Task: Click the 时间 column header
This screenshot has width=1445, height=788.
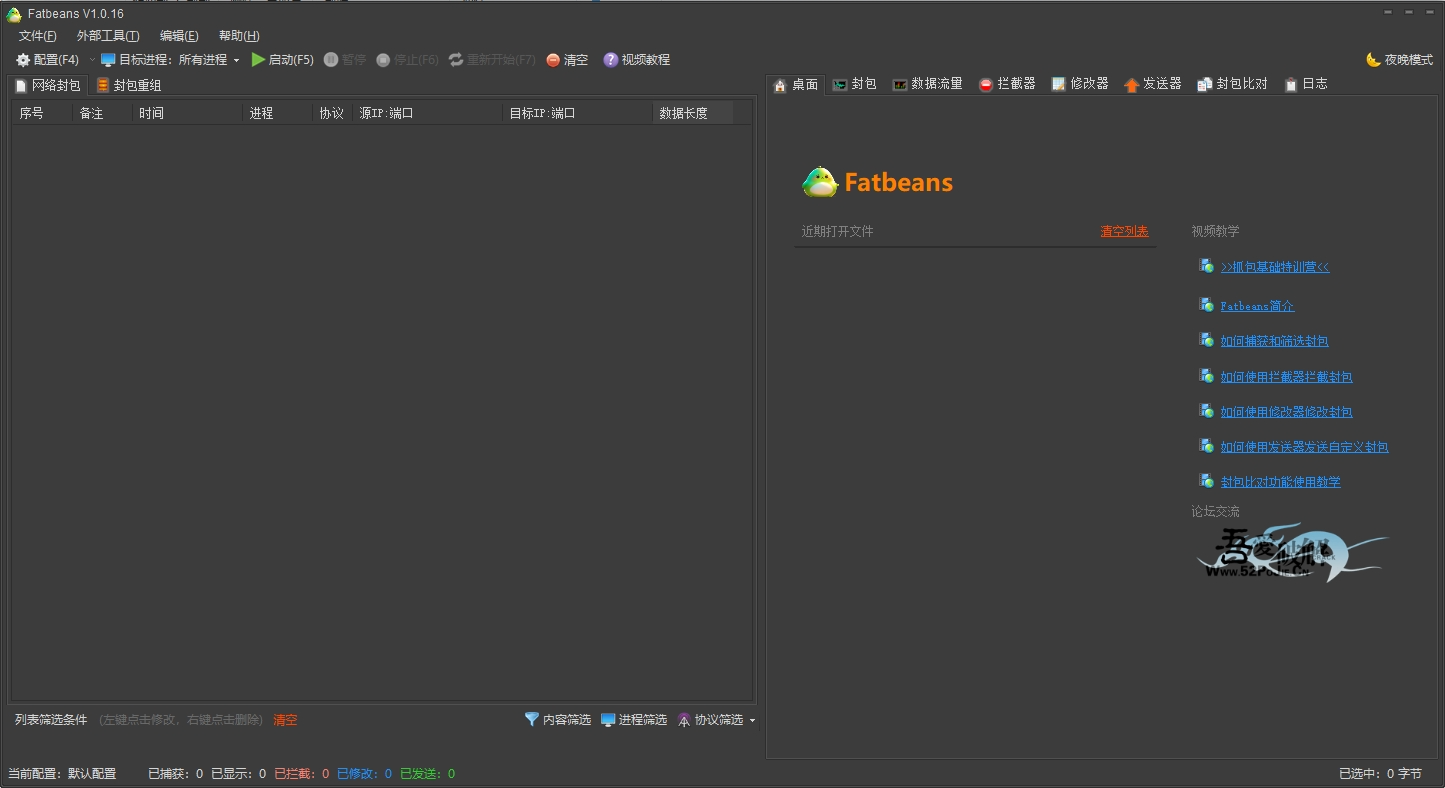Action: point(187,113)
